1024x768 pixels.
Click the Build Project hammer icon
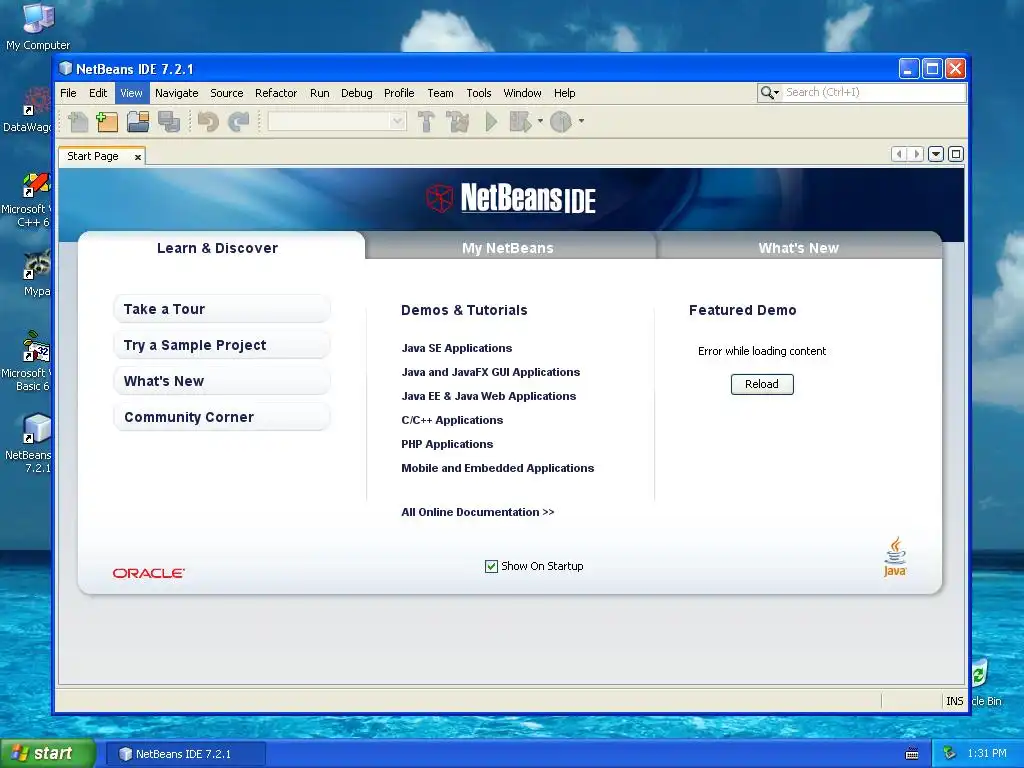(x=426, y=121)
